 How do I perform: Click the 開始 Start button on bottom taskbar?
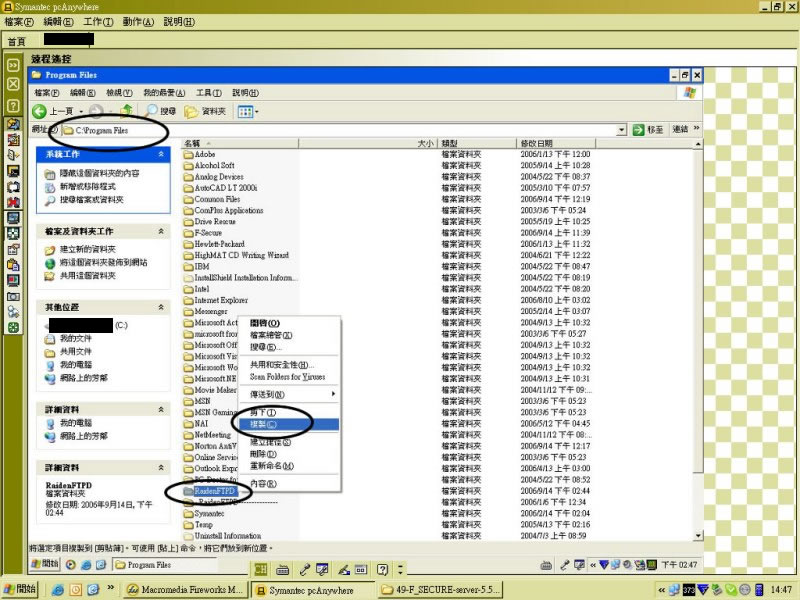(19, 589)
